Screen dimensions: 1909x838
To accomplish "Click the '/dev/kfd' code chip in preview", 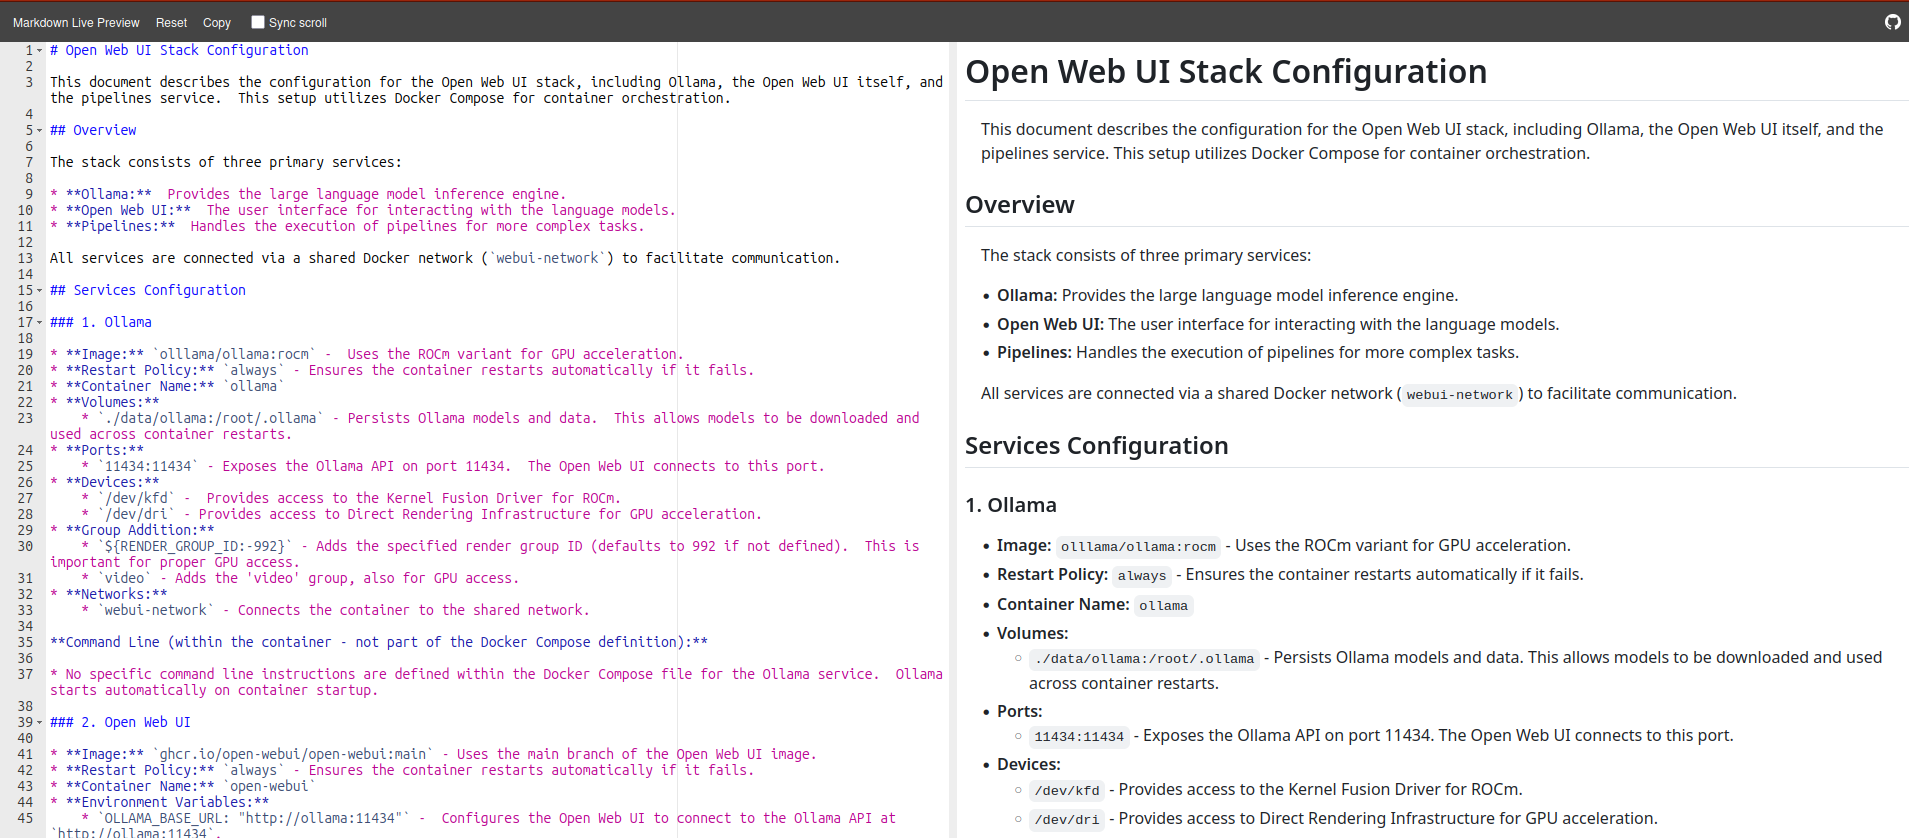I will pos(1067,790).
